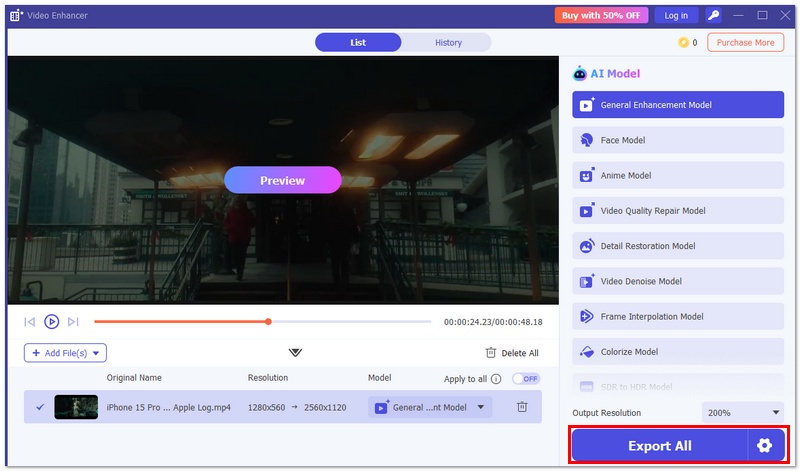
Task: Uncheck the iPhone 15 Pro video checkmark
Action: [40, 407]
